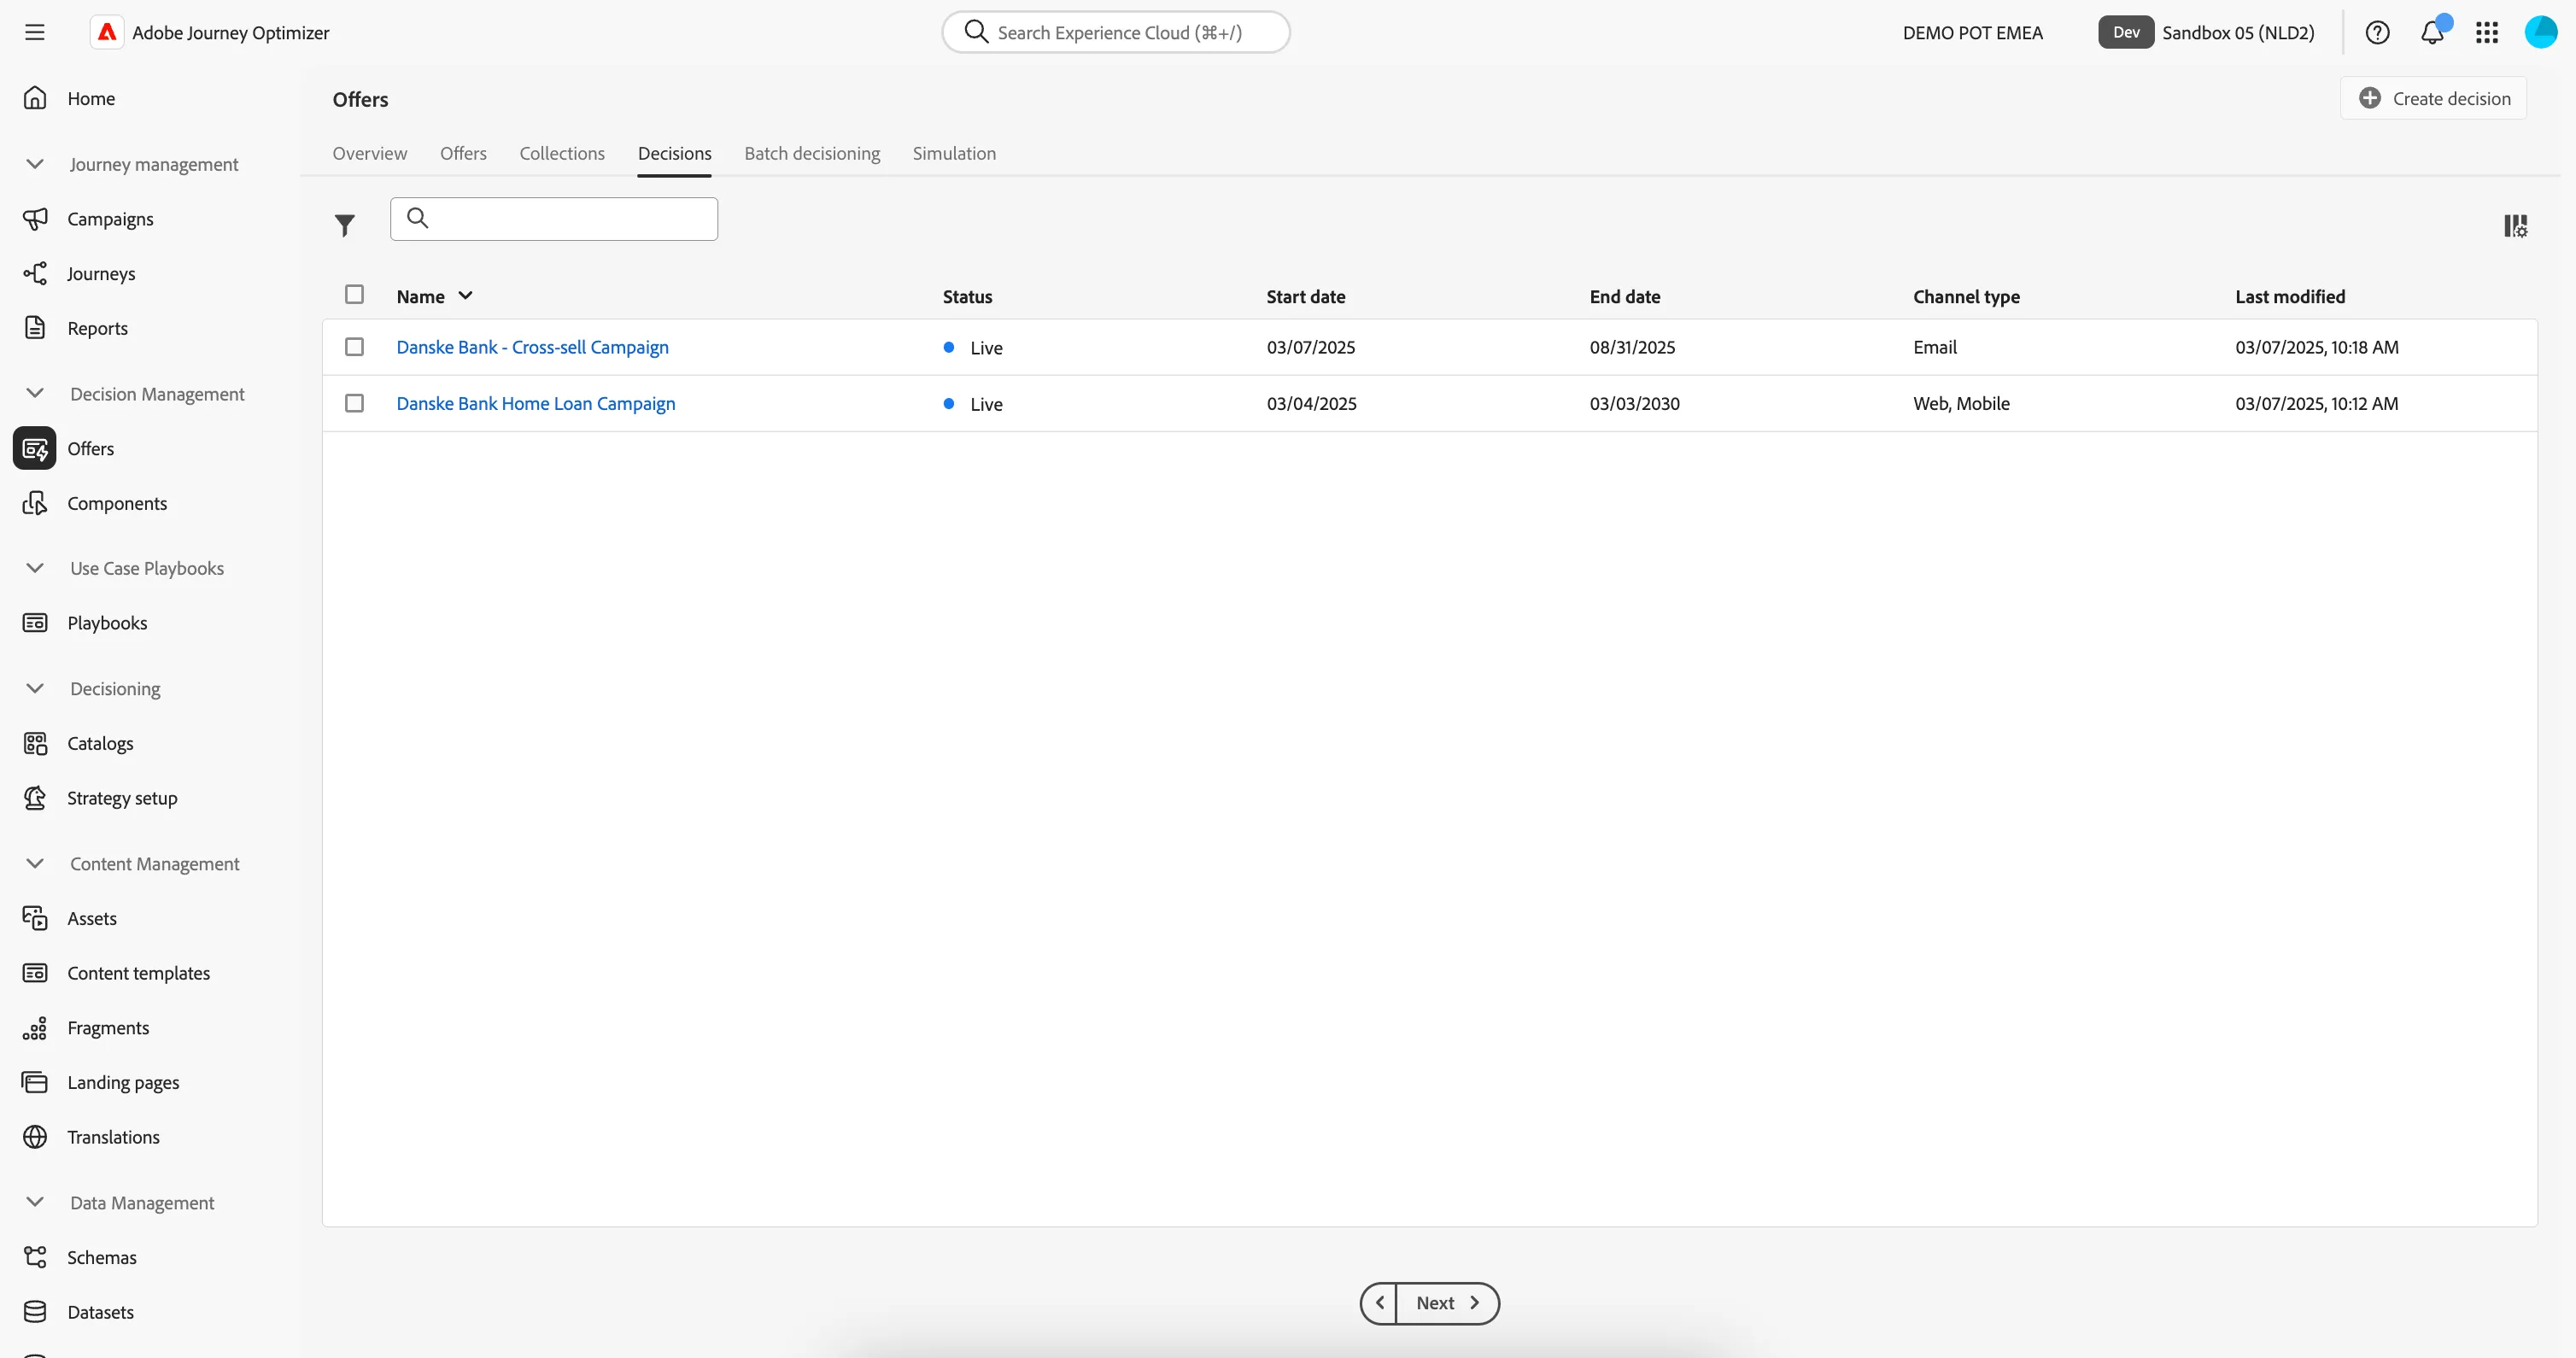Collapse the Decision Management section

pos(35,393)
